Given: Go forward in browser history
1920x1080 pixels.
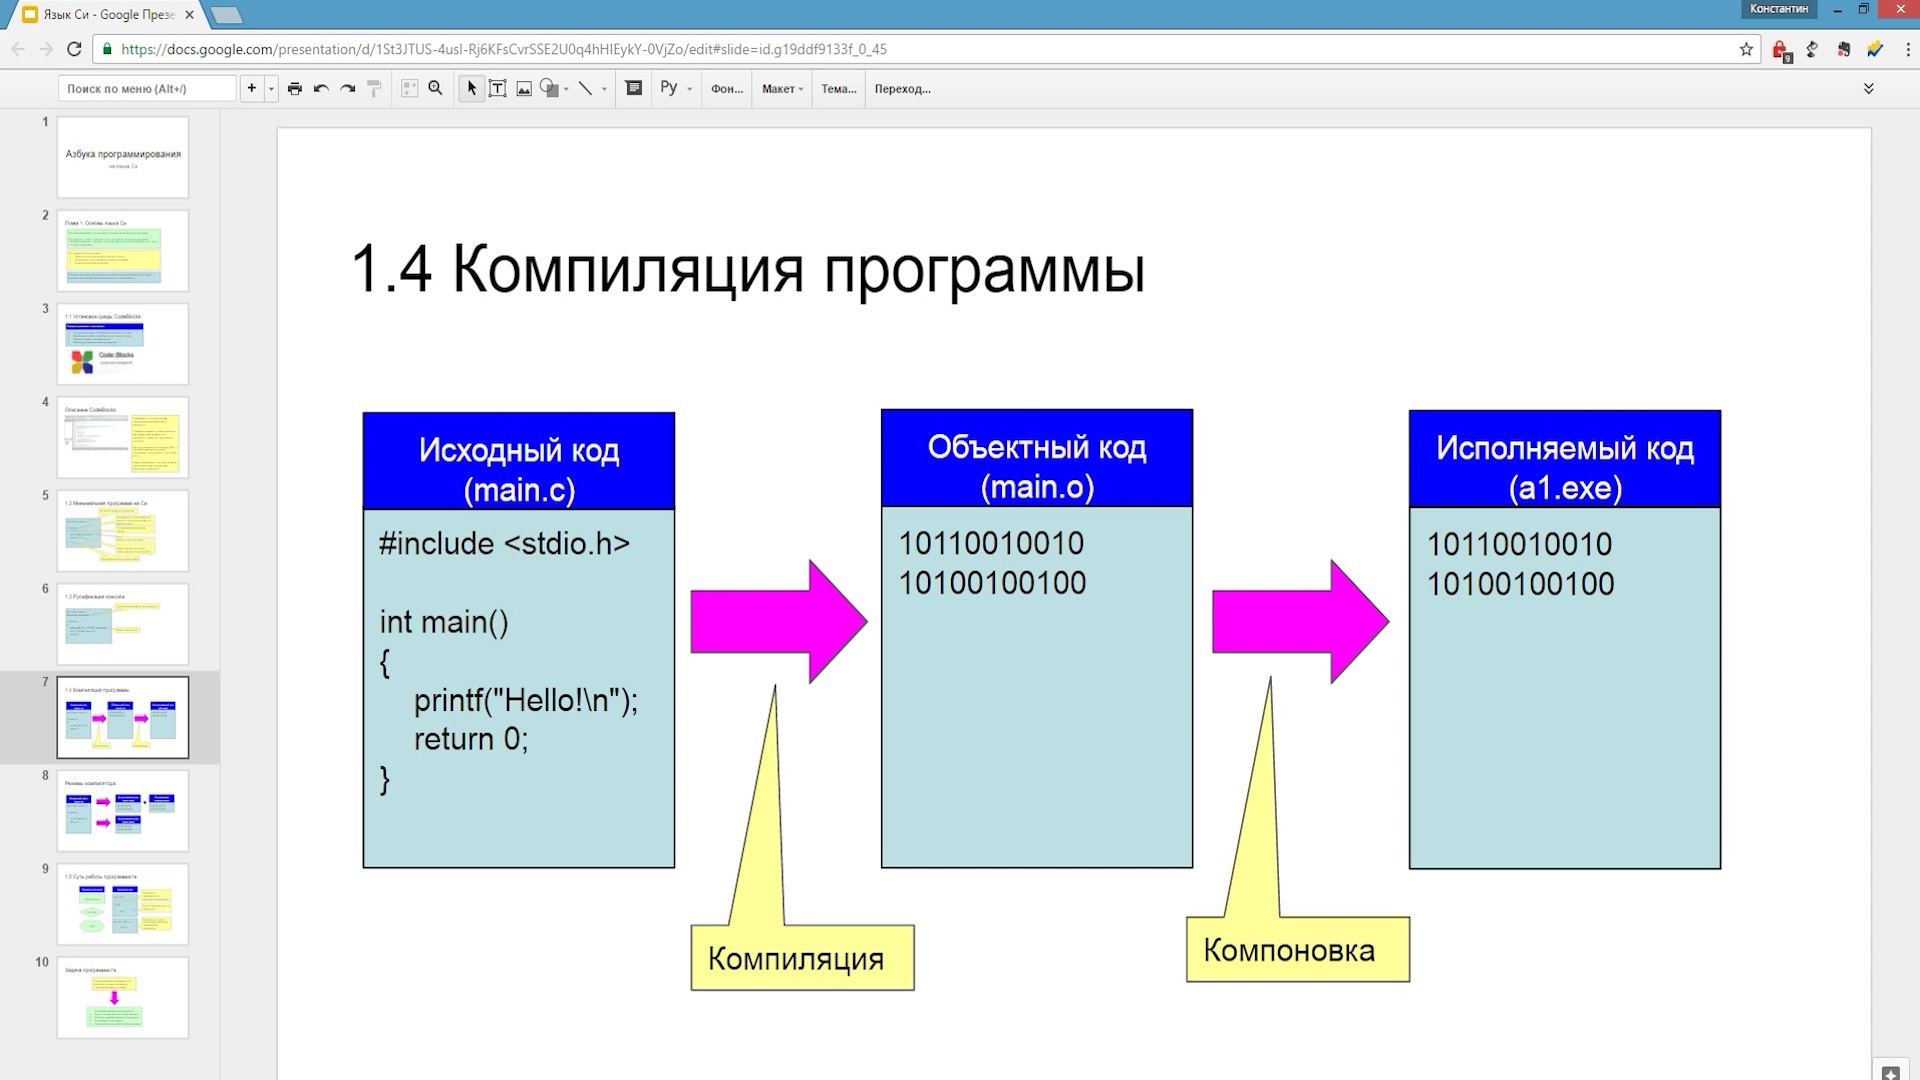Looking at the screenshot, I should (x=46, y=49).
